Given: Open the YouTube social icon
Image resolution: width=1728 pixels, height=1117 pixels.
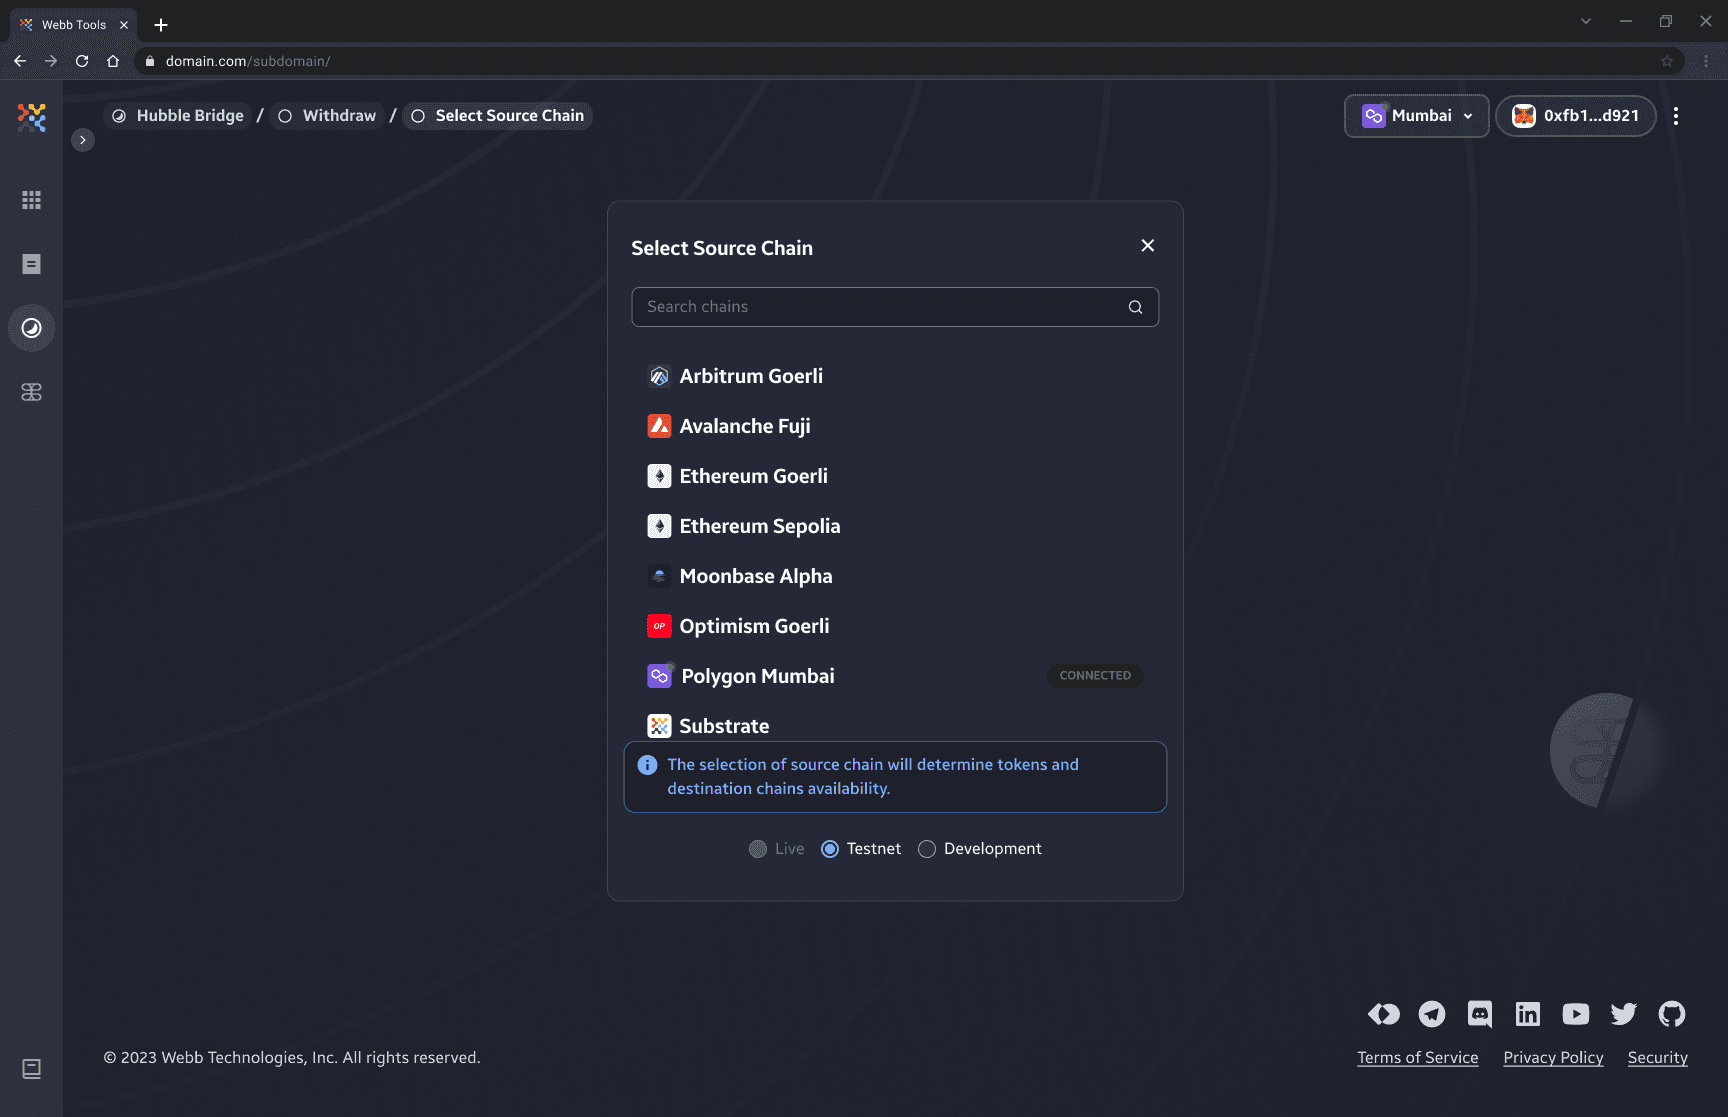Looking at the screenshot, I should 1576,1014.
